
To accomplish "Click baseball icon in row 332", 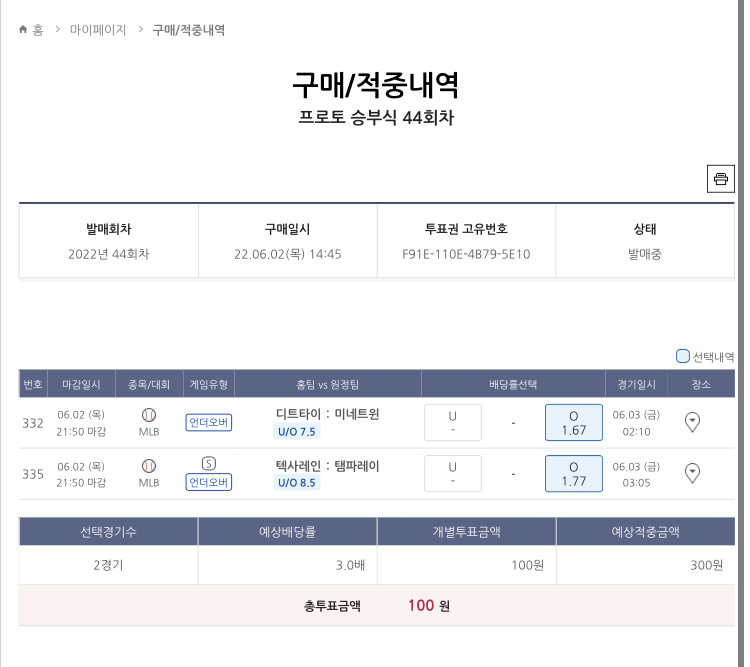I will [149, 414].
